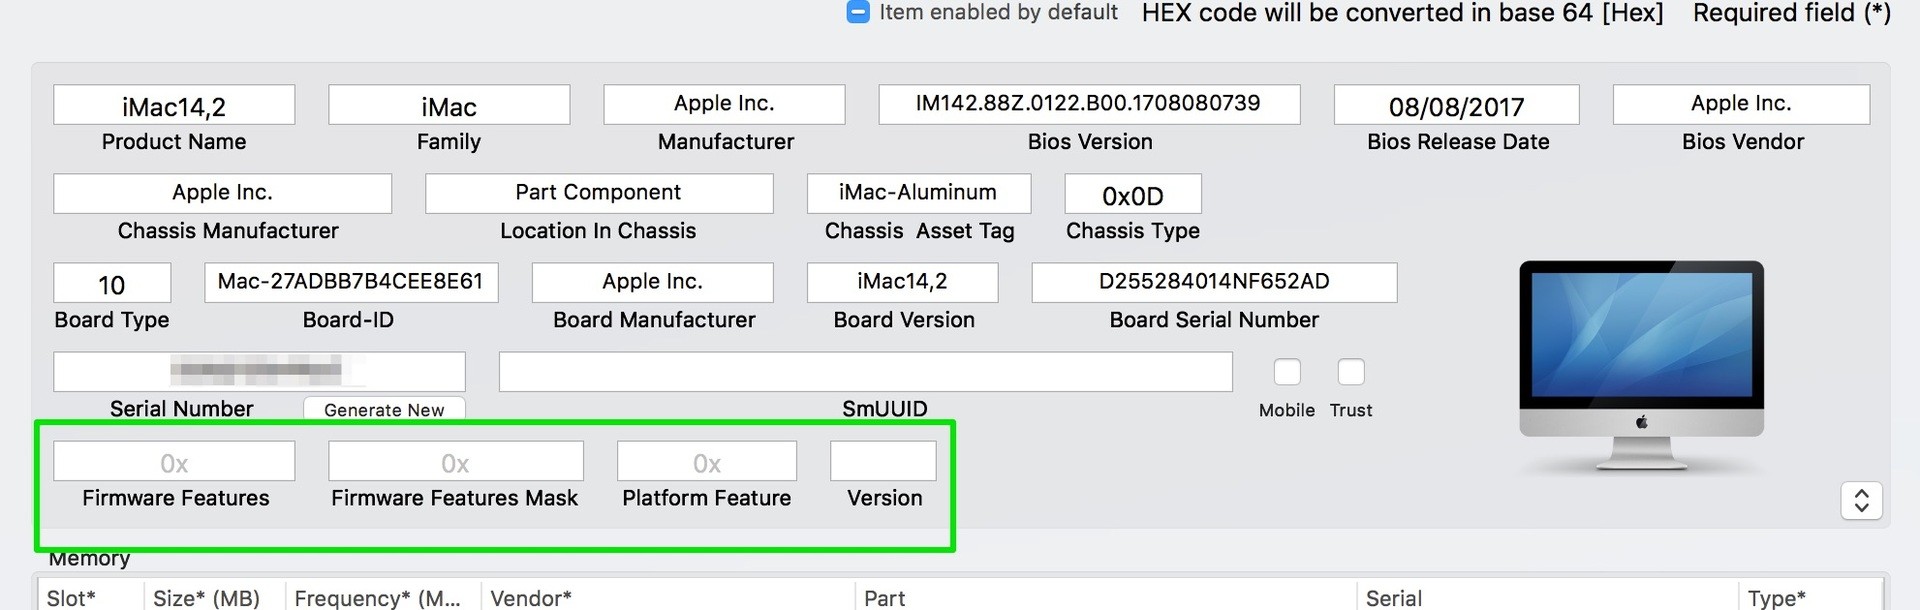Enable the Mobile checkbox
The height and width of the screenshot is (610, 1920).
click(x=1287, y=372)
